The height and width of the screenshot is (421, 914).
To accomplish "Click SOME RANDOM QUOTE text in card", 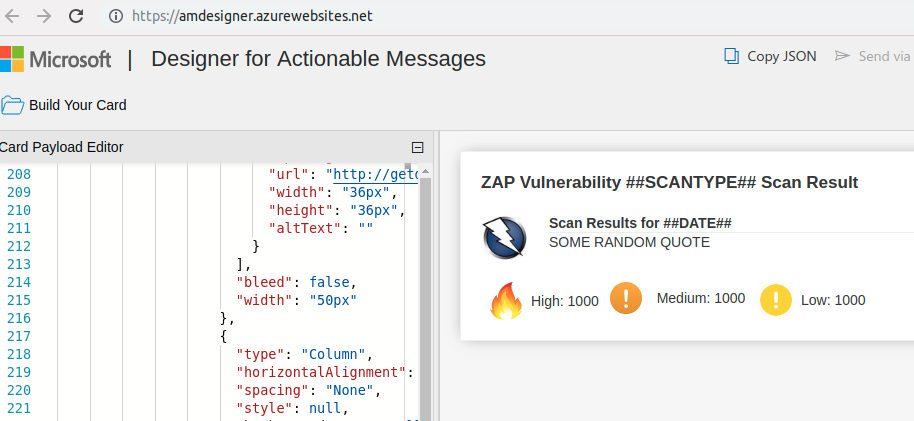I will [630, 242].
